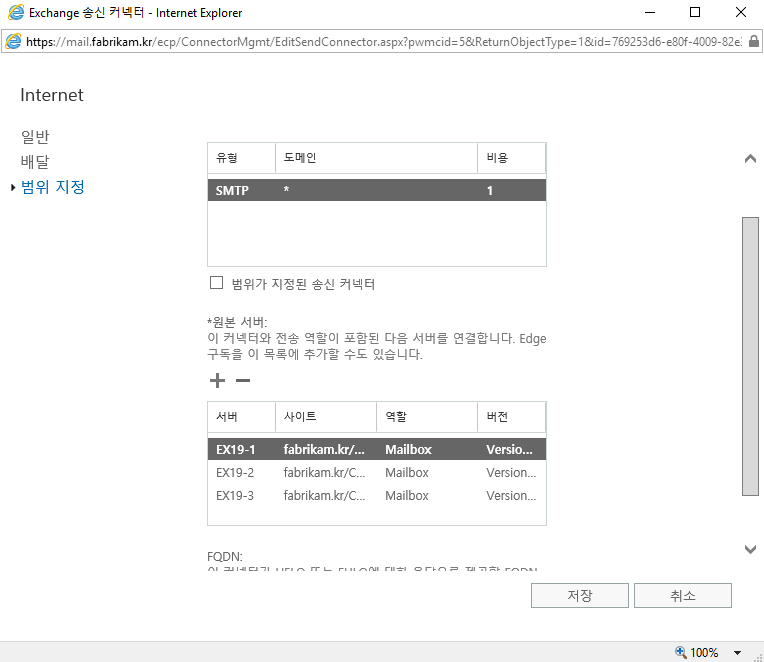The width and height of the screenshot is (764, 662).
Task: Click the minus icon to remove server
Action: coord(243,380)
